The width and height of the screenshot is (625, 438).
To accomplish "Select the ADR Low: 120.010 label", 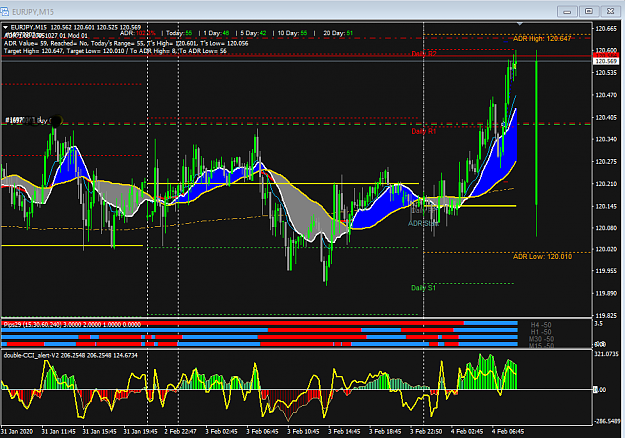I will point(542,256).
